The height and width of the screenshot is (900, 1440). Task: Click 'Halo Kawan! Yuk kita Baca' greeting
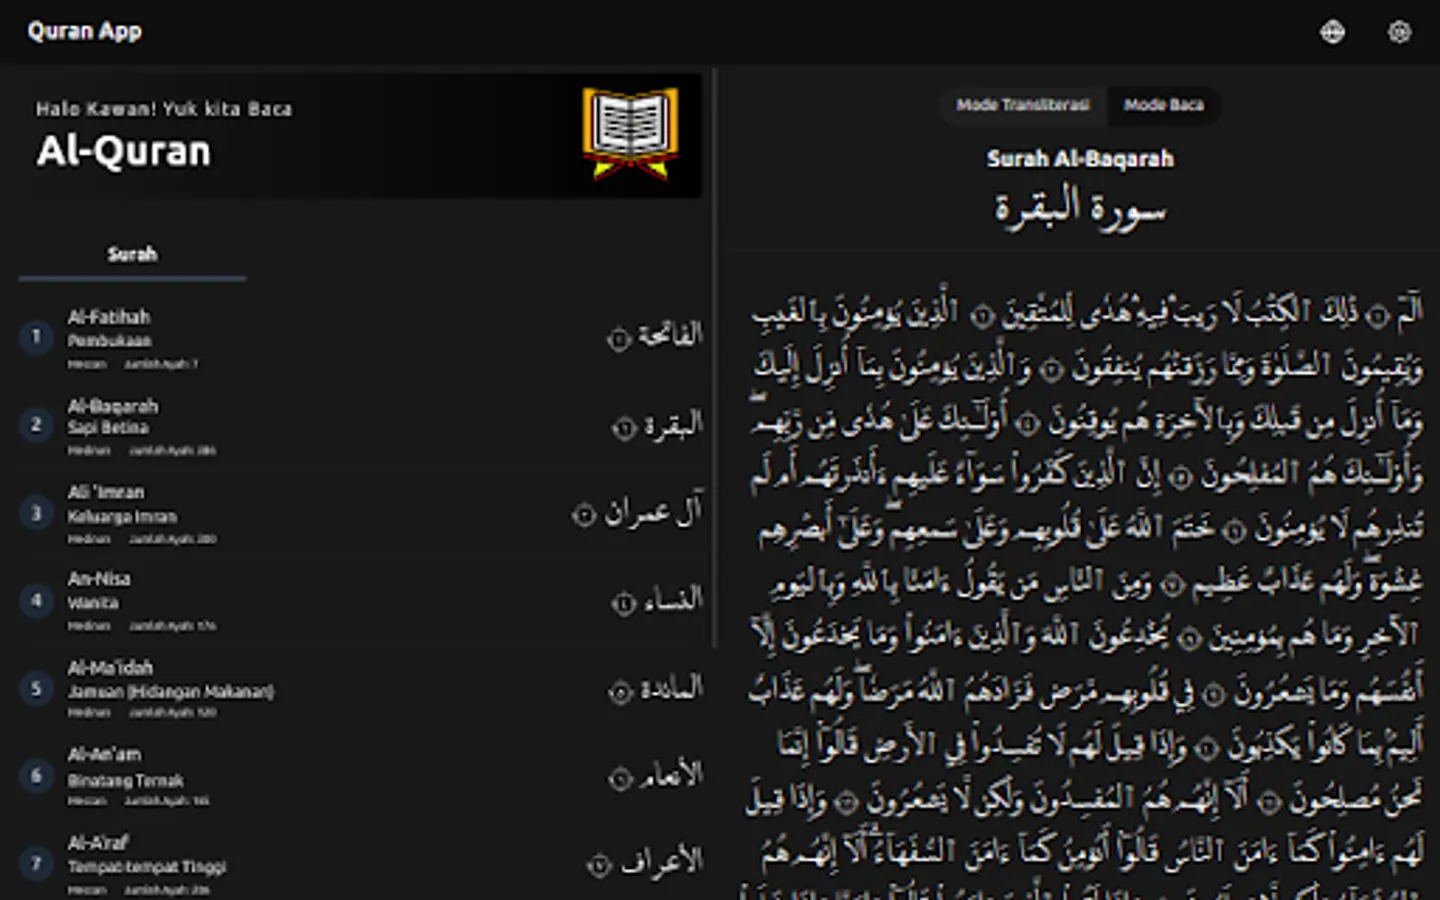click(164, 109)
